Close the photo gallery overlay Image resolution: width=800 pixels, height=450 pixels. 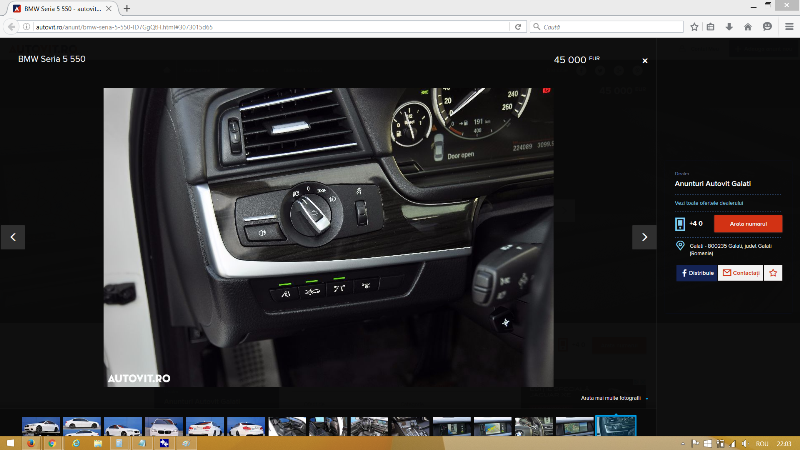click(645, 61)
